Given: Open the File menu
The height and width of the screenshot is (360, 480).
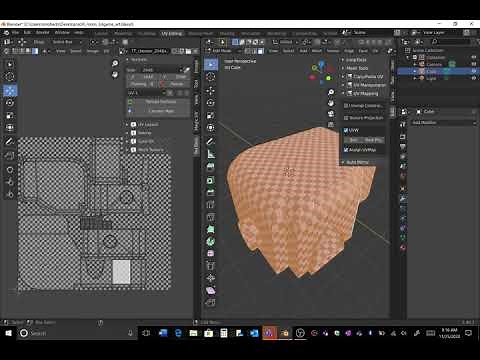Looking at the screenshot, I should click(16, 33).
